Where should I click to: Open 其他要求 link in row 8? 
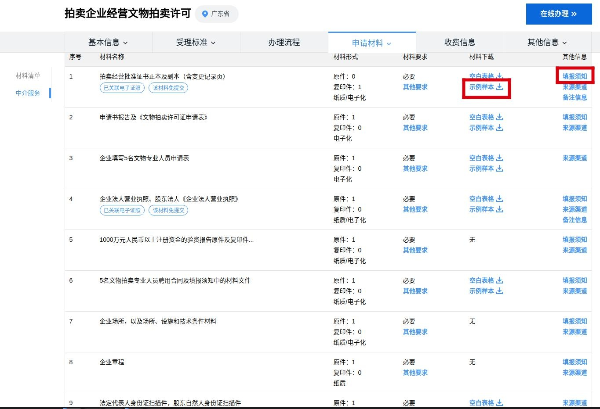pyautogui.click(x=415, y=373)
